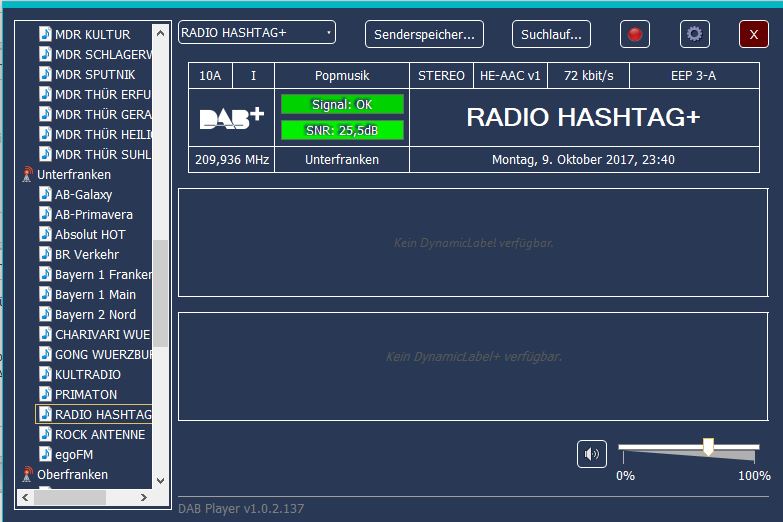
Task: Collapse the Unterfranken station group
Action: click(x=74, y=175)
